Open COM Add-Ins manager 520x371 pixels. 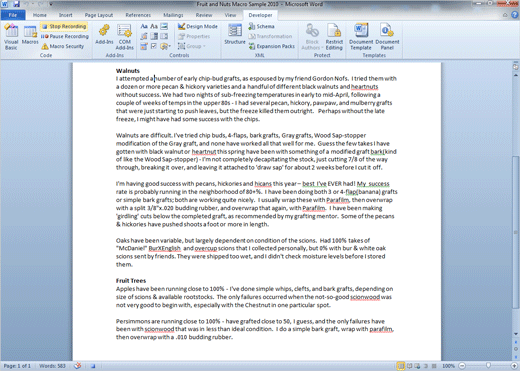124,37
